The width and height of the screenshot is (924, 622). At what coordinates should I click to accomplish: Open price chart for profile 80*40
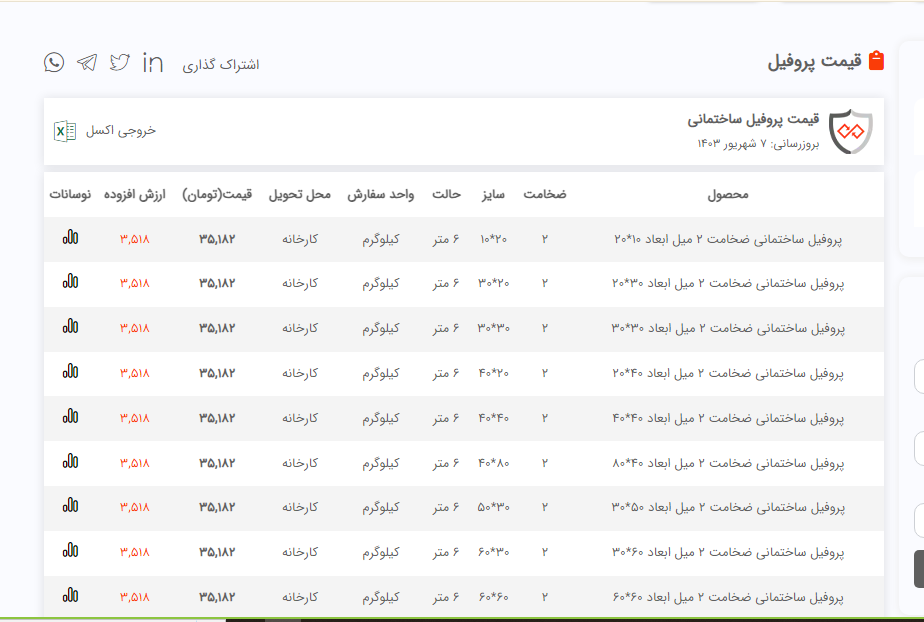[x=70, y=462]
